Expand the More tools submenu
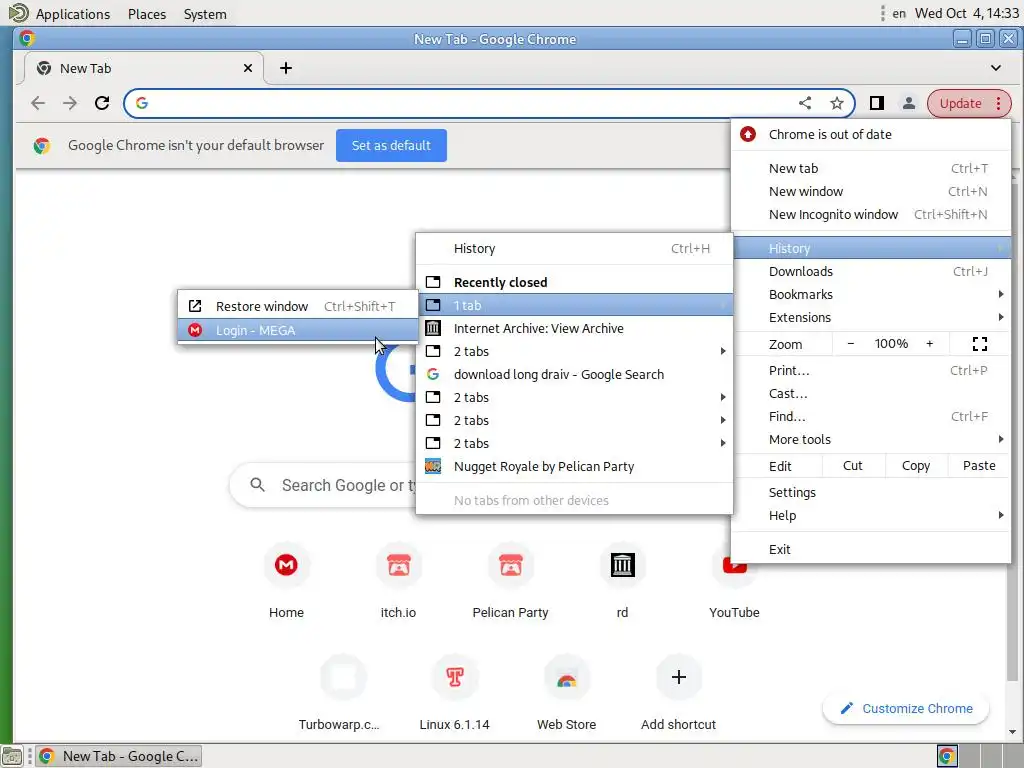Viewport: 1024px width, 768px height. click(871, 440)
